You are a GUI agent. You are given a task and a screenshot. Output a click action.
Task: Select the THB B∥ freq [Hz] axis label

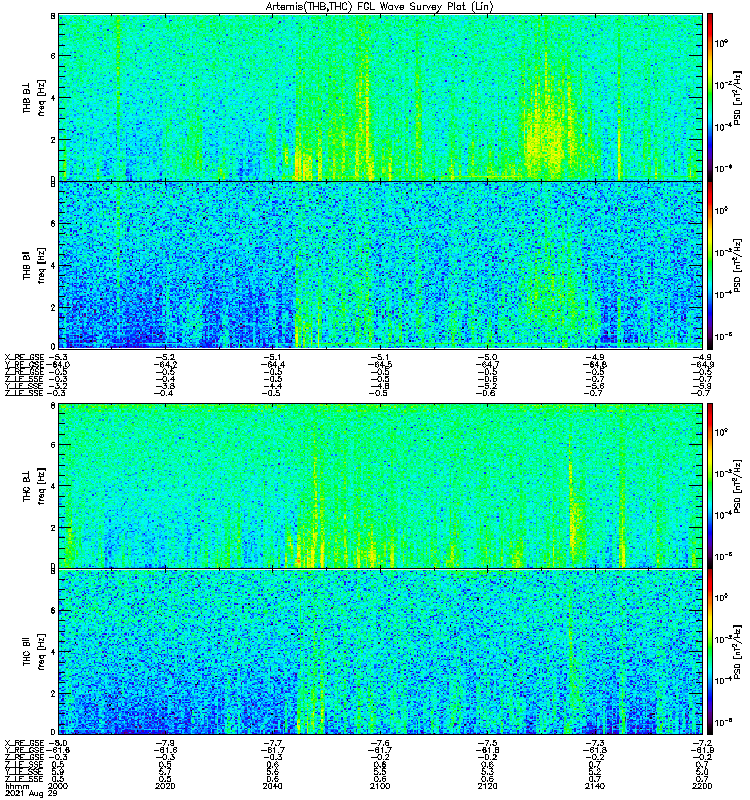(x=34, y=265)
